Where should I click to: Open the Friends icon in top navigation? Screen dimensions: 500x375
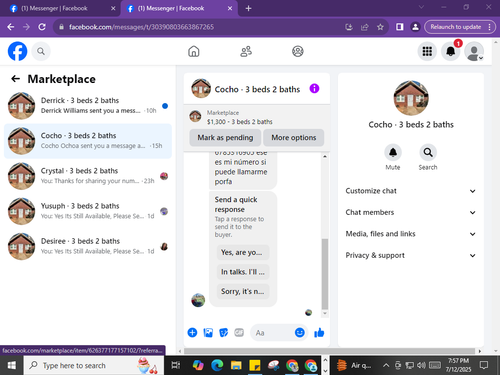246,51
